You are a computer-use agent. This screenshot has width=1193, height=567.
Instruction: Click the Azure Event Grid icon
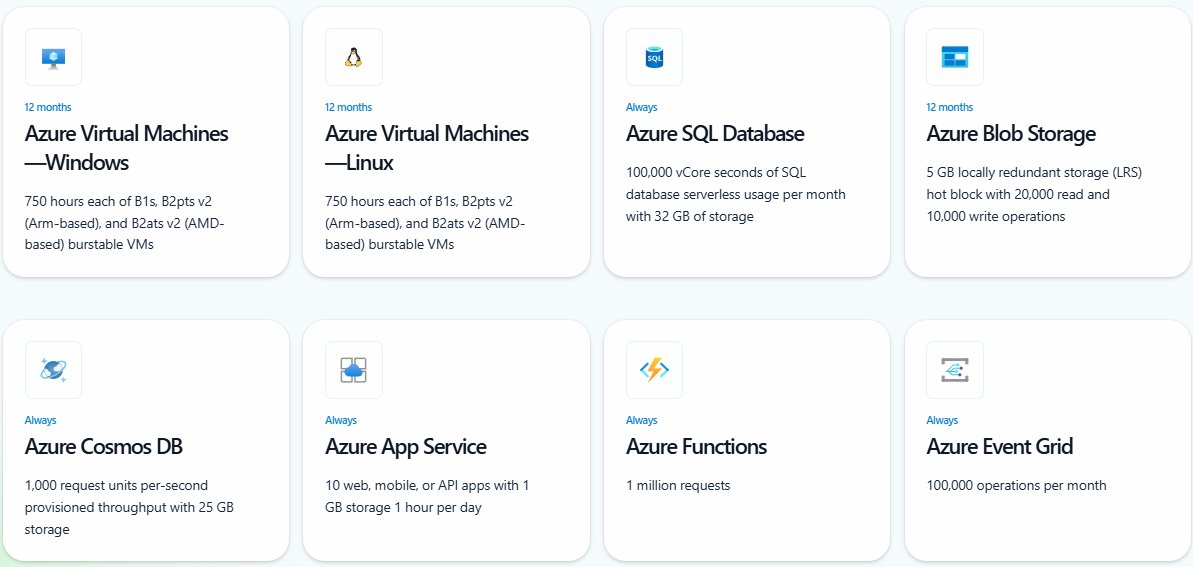tap(955, 370)
